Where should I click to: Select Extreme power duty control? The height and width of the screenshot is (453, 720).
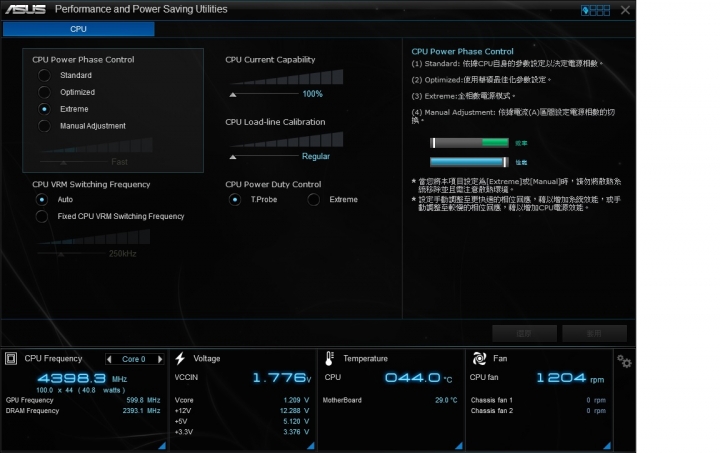(x=314, y=200)
